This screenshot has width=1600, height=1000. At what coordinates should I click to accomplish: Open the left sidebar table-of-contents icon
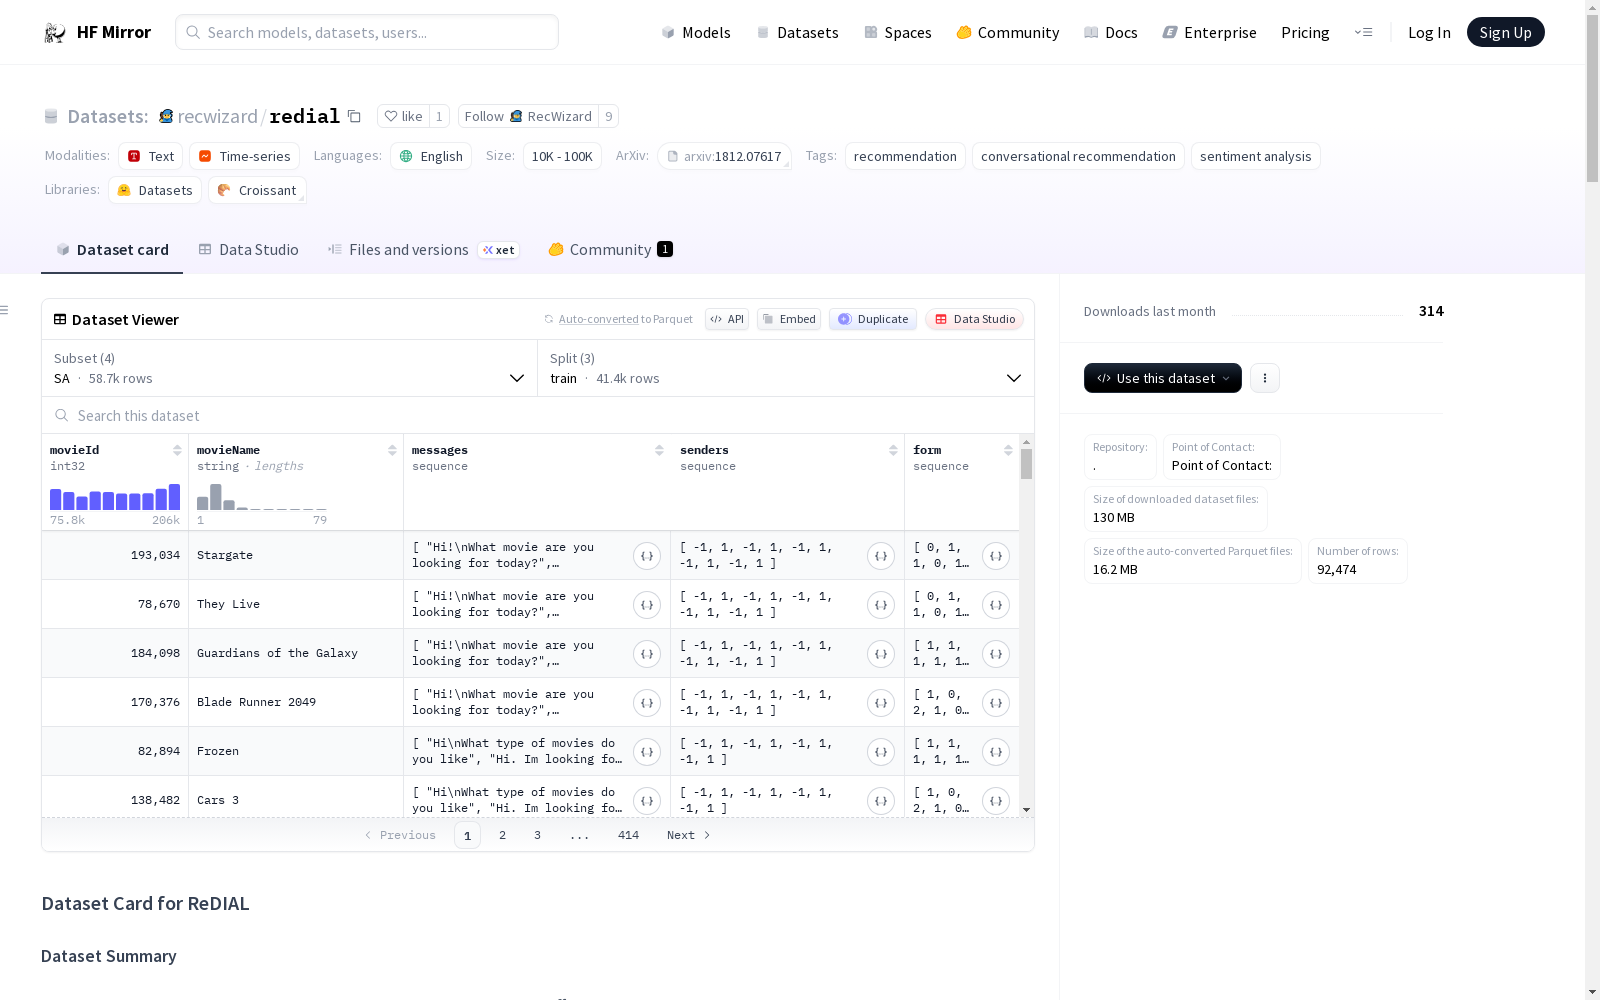point(4,310)
